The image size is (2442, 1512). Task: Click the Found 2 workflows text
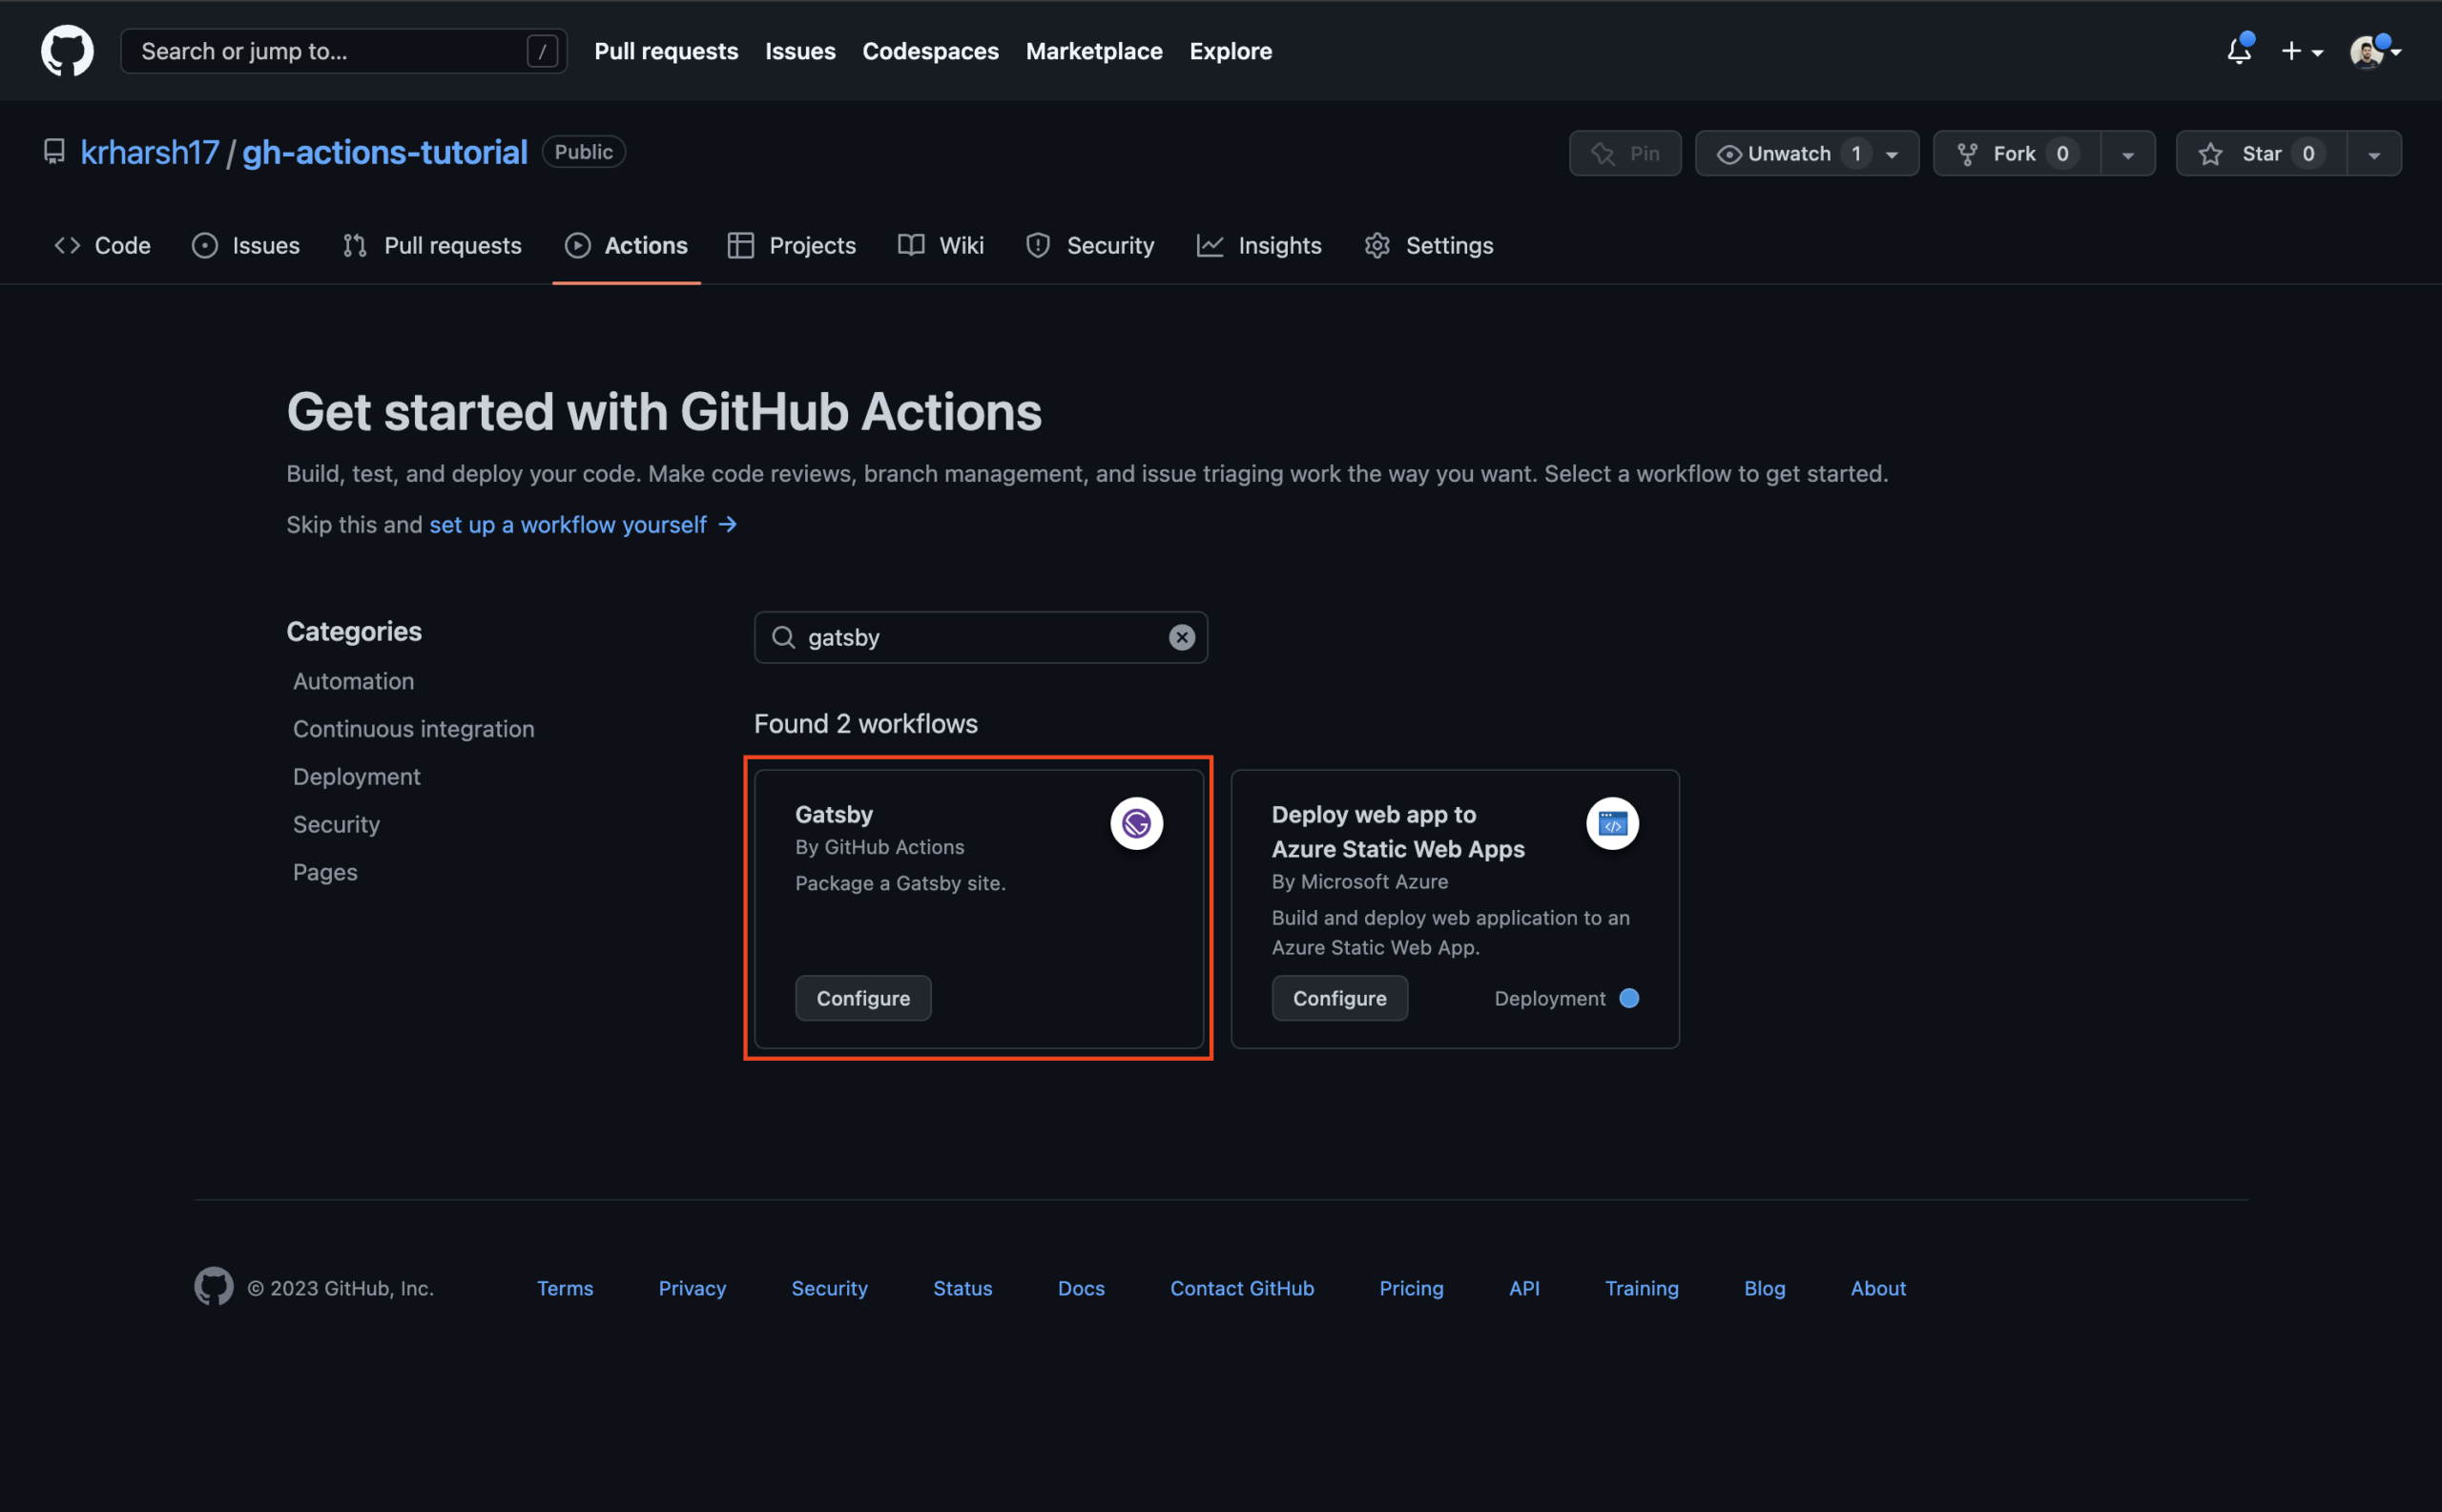(865, 724)
